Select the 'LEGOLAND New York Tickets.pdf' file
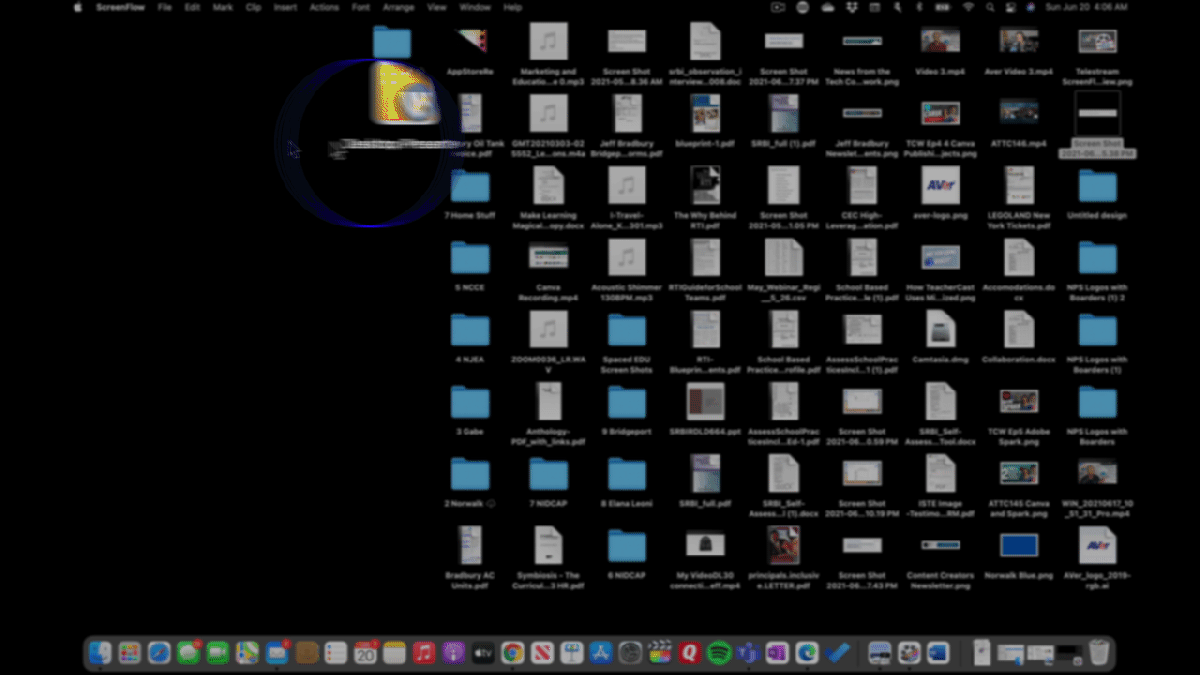 [1019, 186]
